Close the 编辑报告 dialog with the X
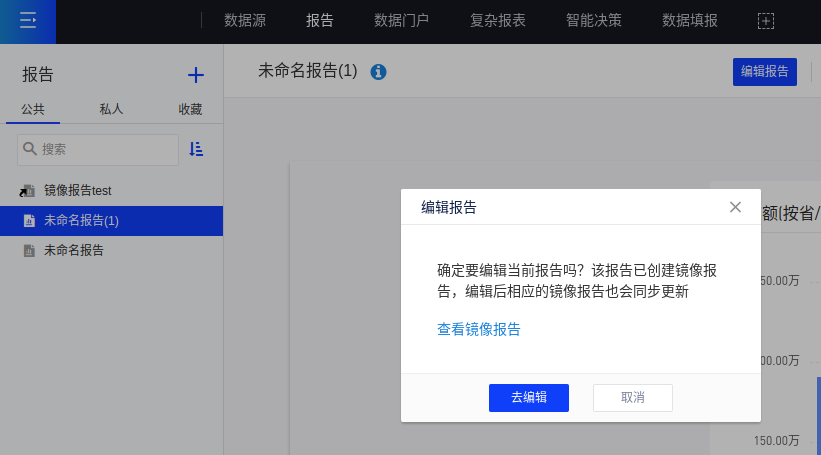Viewport: 821px width, 455px height. pyautogui.click(x=735, y=207)
